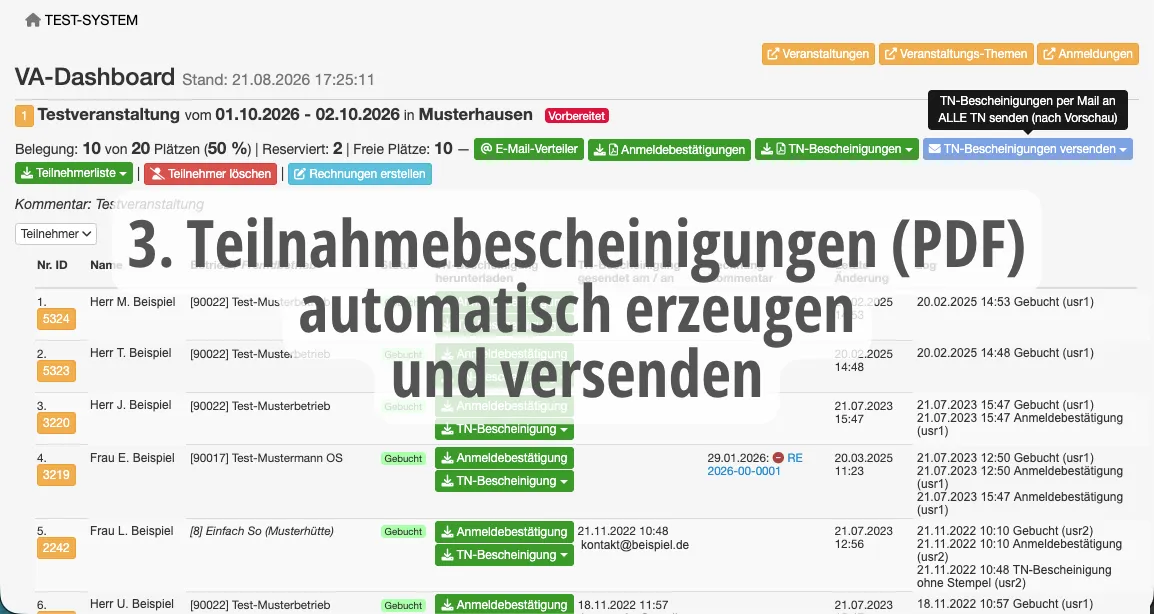Screen dimensions: 1154x614
Task: Click the Testveranstaltung event title
Action: 109,115
